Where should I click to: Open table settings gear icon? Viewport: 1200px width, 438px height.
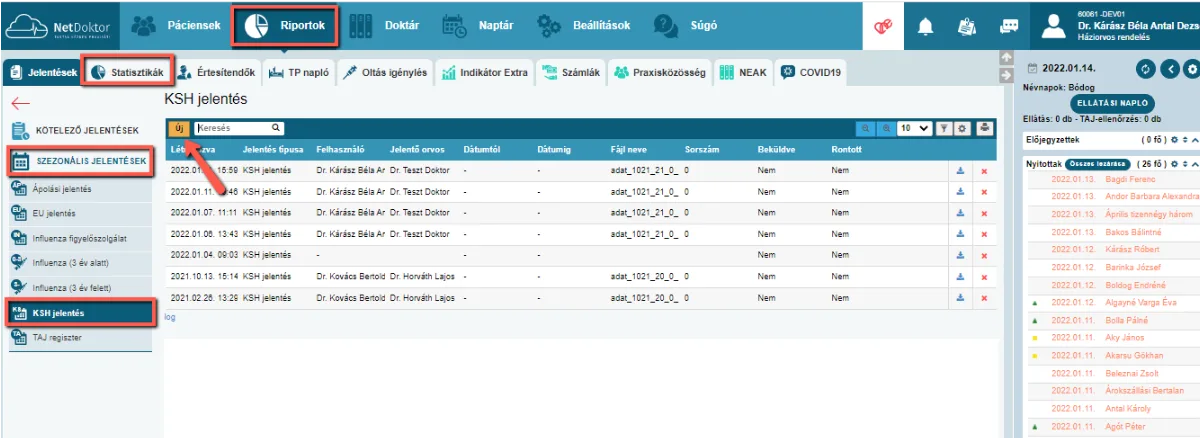[x=962, y=128]
